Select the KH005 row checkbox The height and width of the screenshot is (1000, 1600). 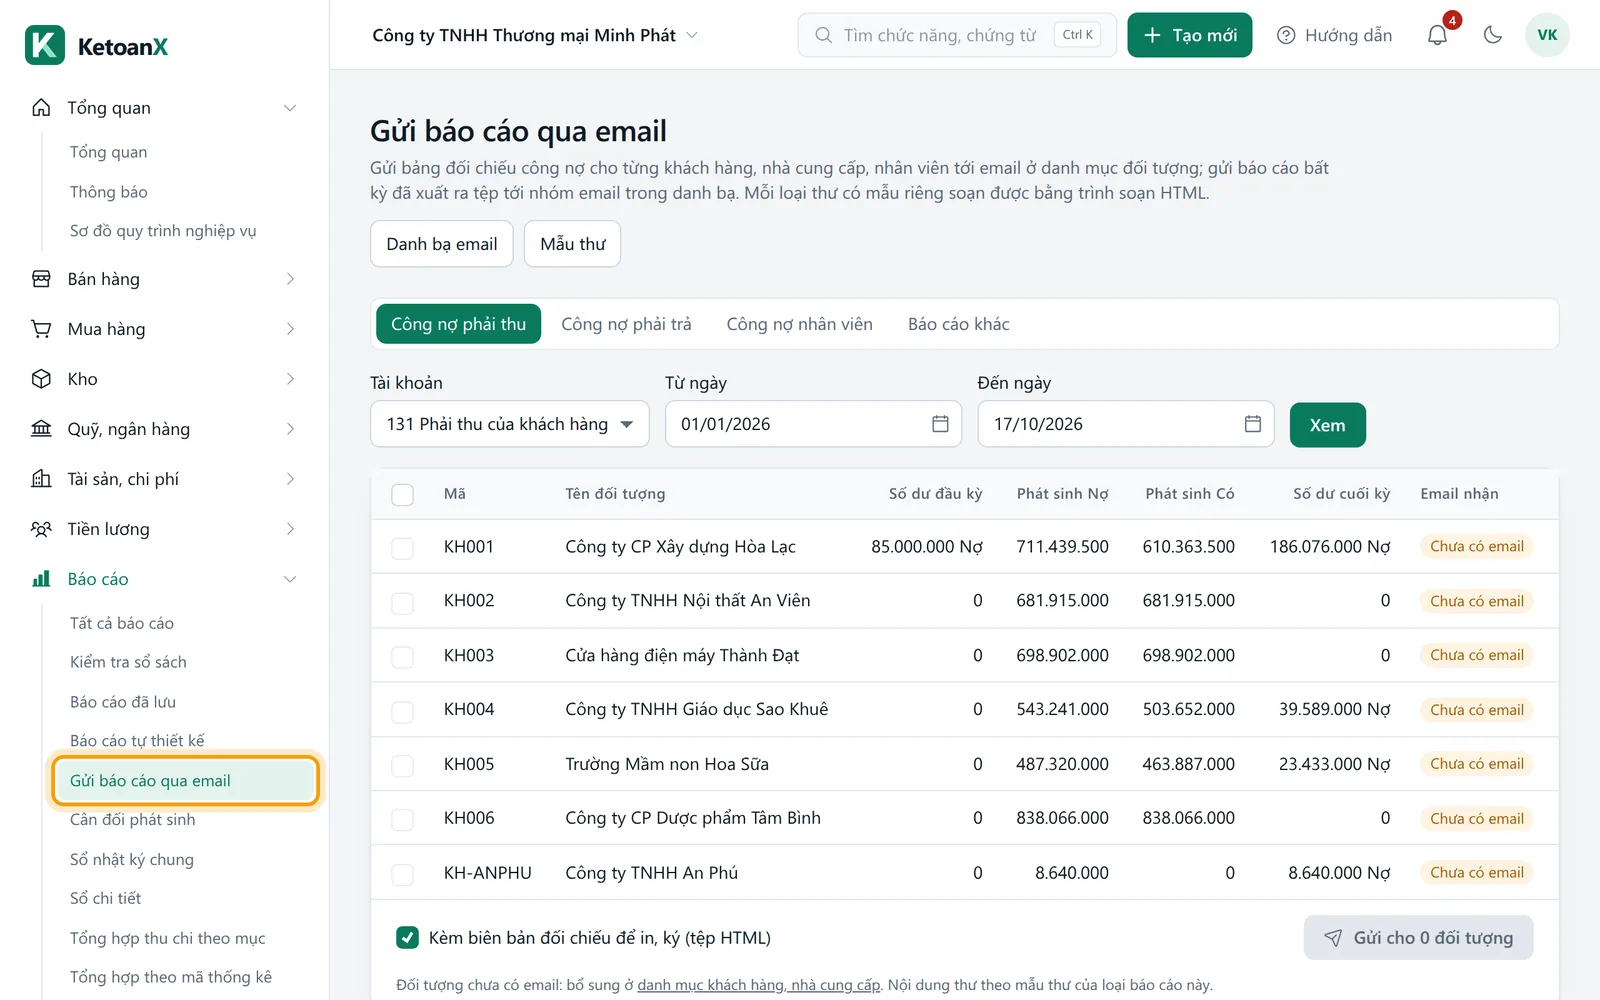coord(402,765)
